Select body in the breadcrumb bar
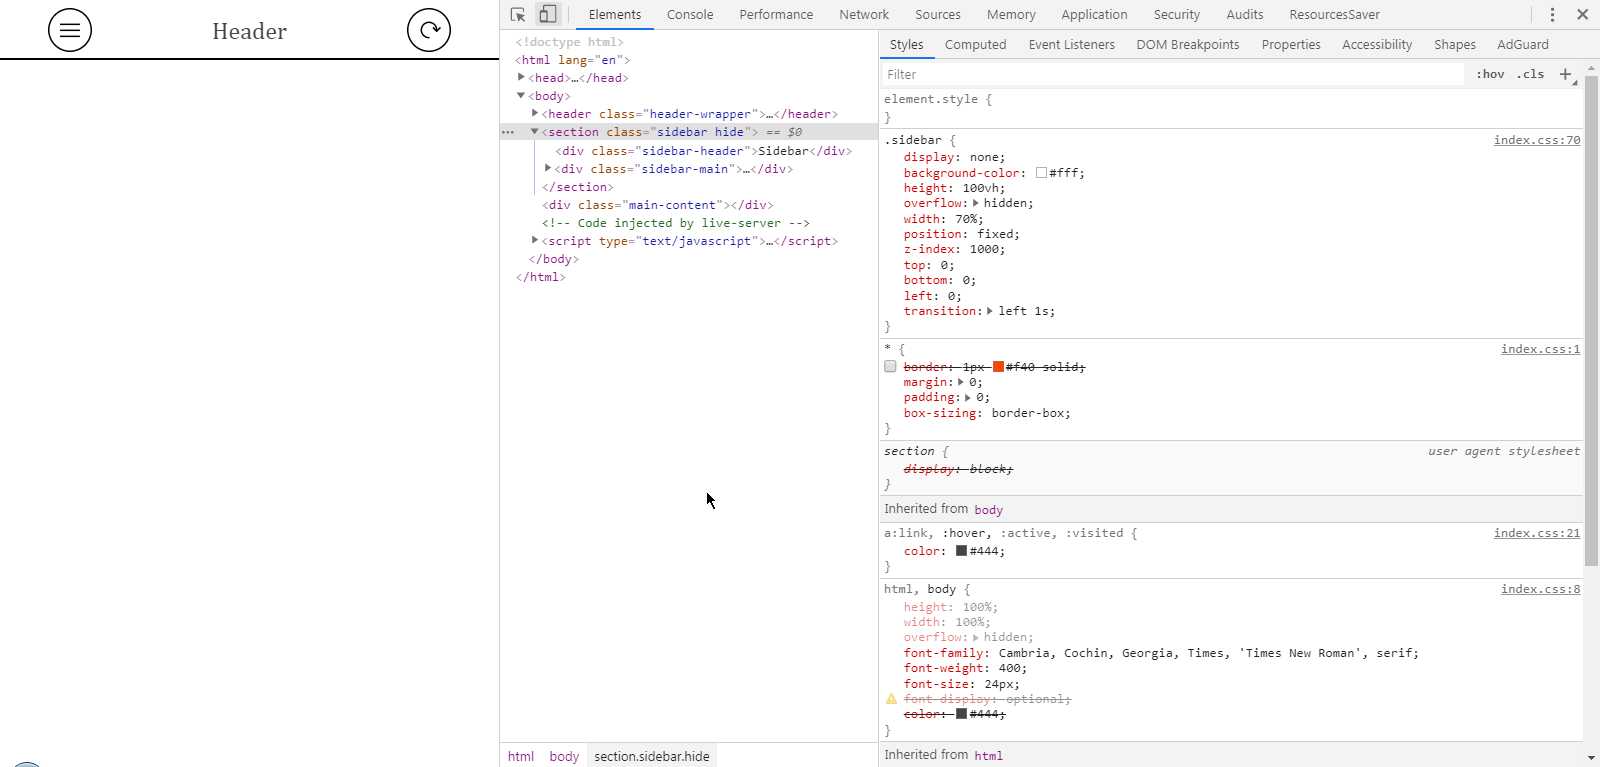1600x767 pixels. (564, 756)
